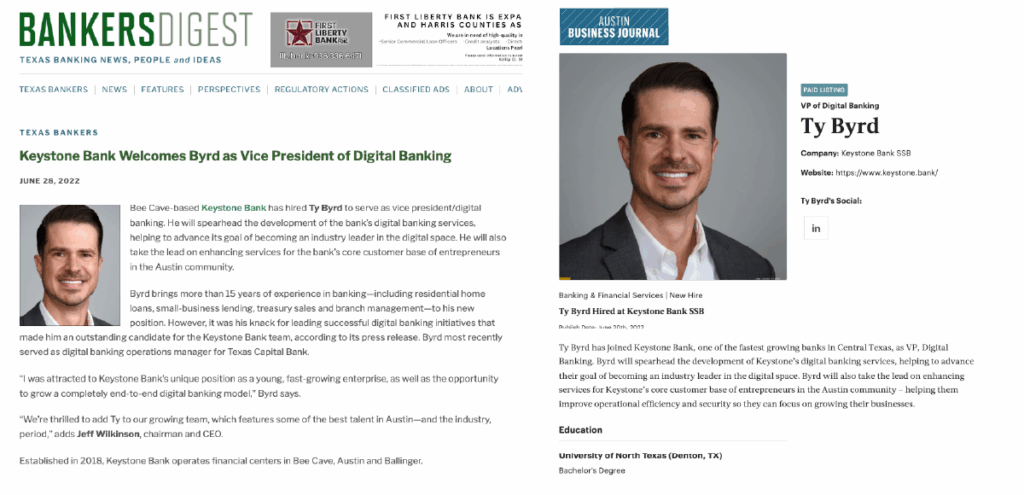Go to the News menu item
The image size is (1024, 495).
(114, 89)
